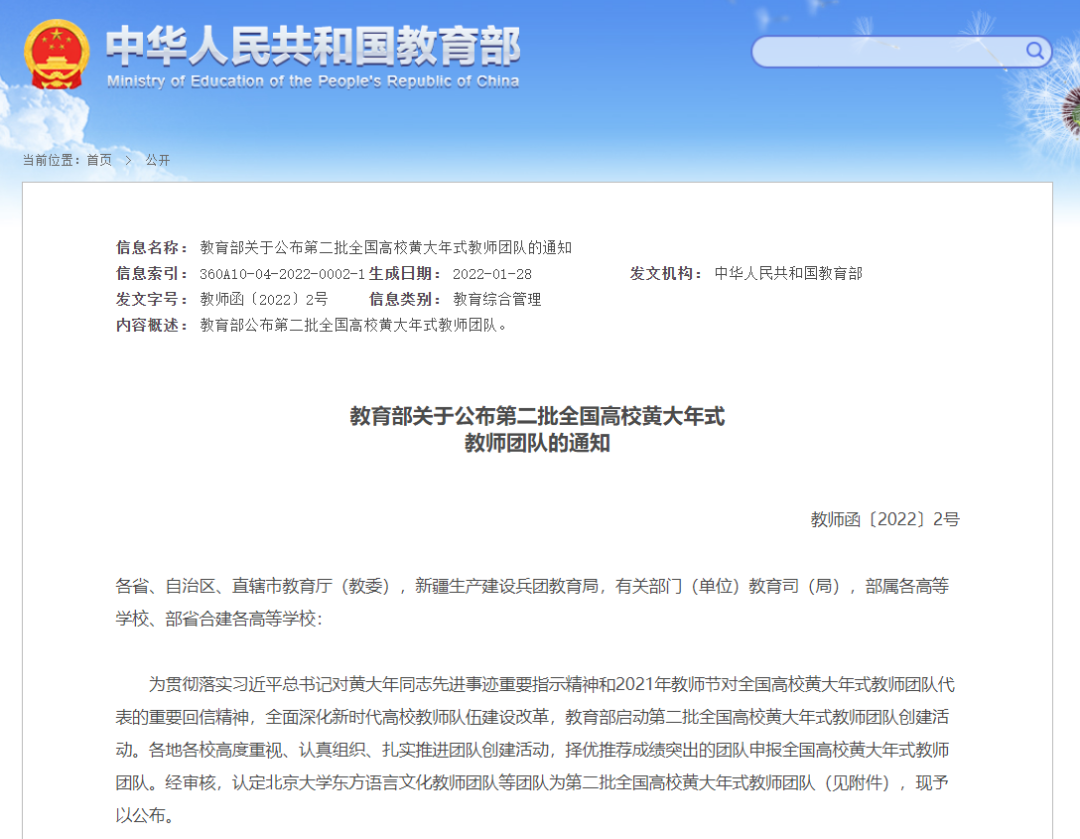Image resolution: width=1080 pixels, height=839 pixels.
Task: Click the heading line 教师团队的通知
Action: (537, 443)
